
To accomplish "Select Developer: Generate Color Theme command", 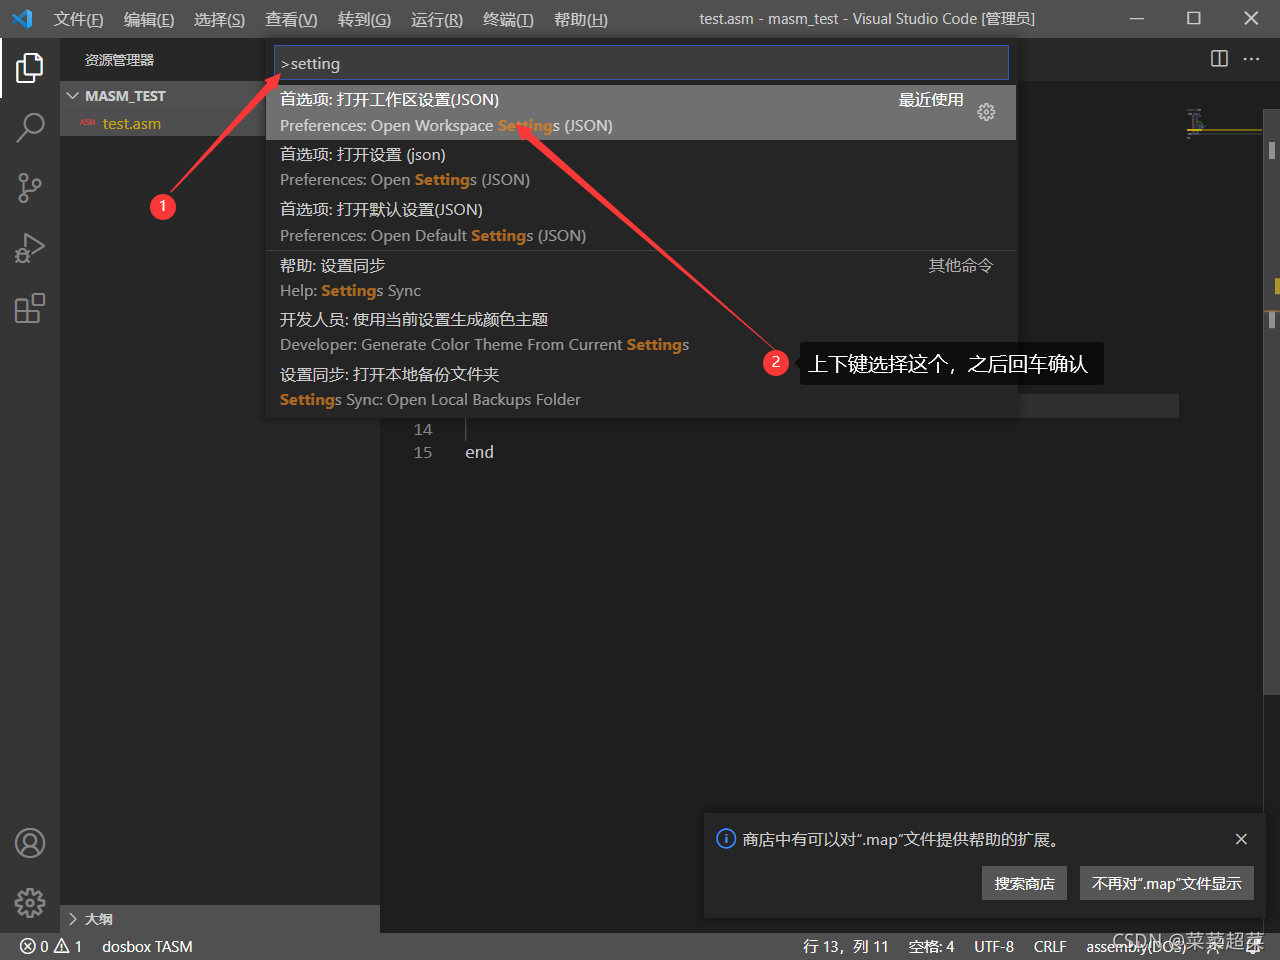I will point(641,332).
